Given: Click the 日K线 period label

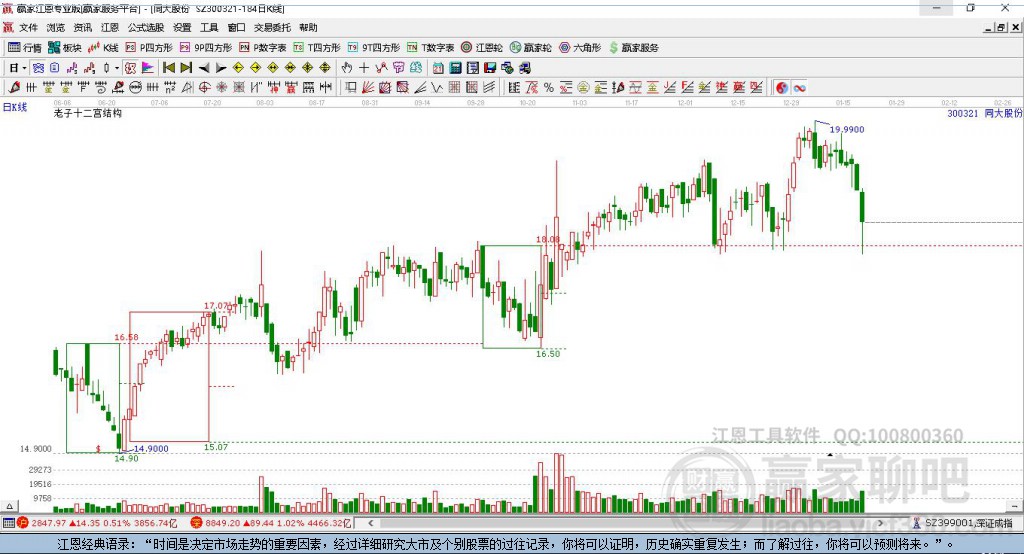Looking at the screenshot, I should 15,107.
